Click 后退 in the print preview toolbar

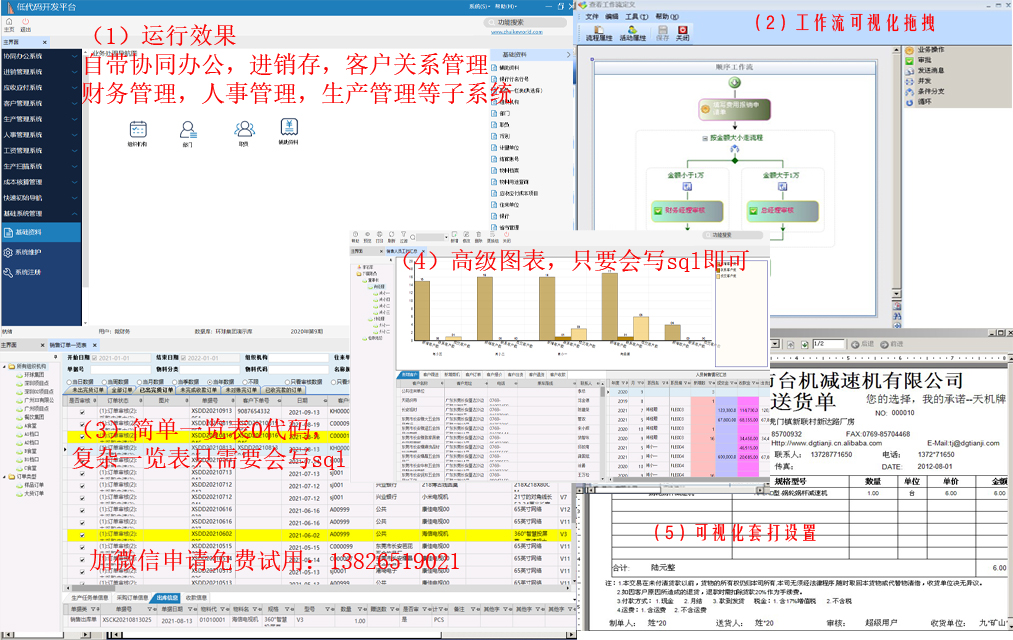click(862, 344)
